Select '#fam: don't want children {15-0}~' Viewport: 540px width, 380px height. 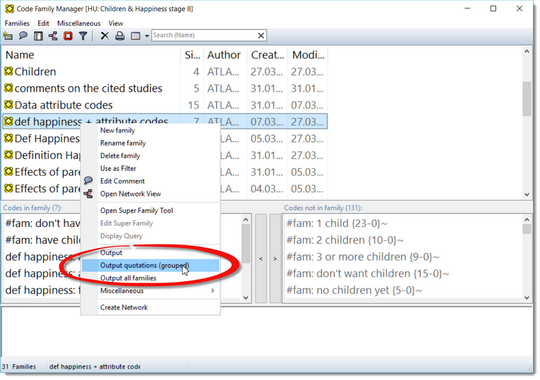(368, 274)
